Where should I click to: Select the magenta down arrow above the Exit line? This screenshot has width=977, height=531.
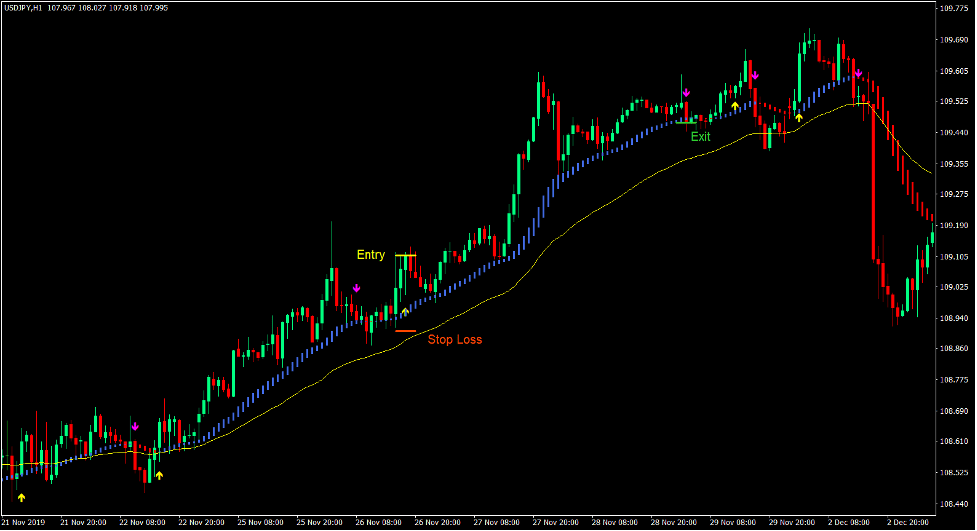coord(685,93)
